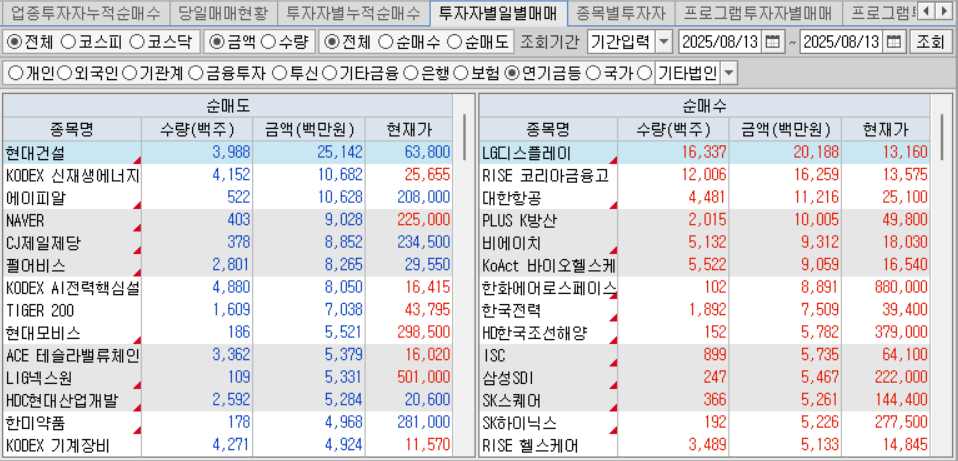Click start date field 2025/08/13
This screenshot has width=958, height=461.
pos(721,42)
